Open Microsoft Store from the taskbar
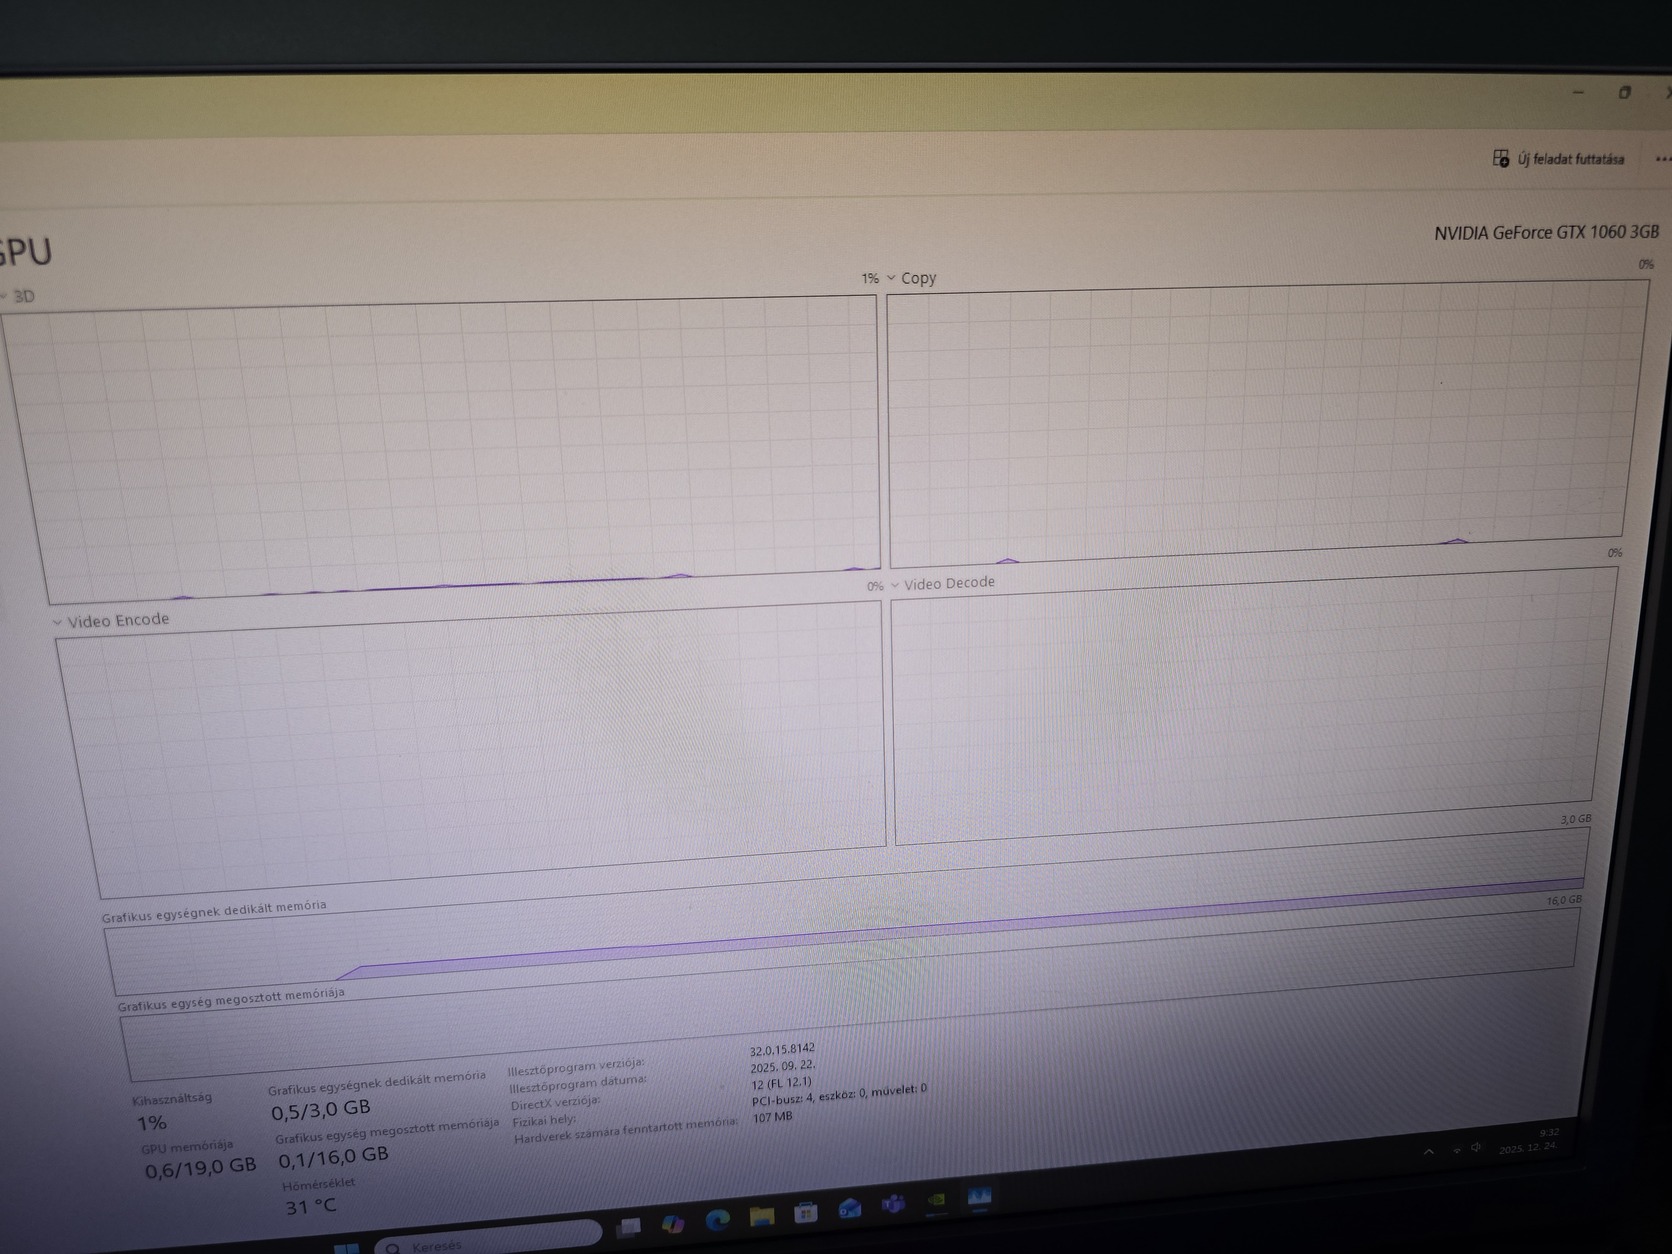The width and height of the screenshot is (1672, 1254). pos(806,1212)
